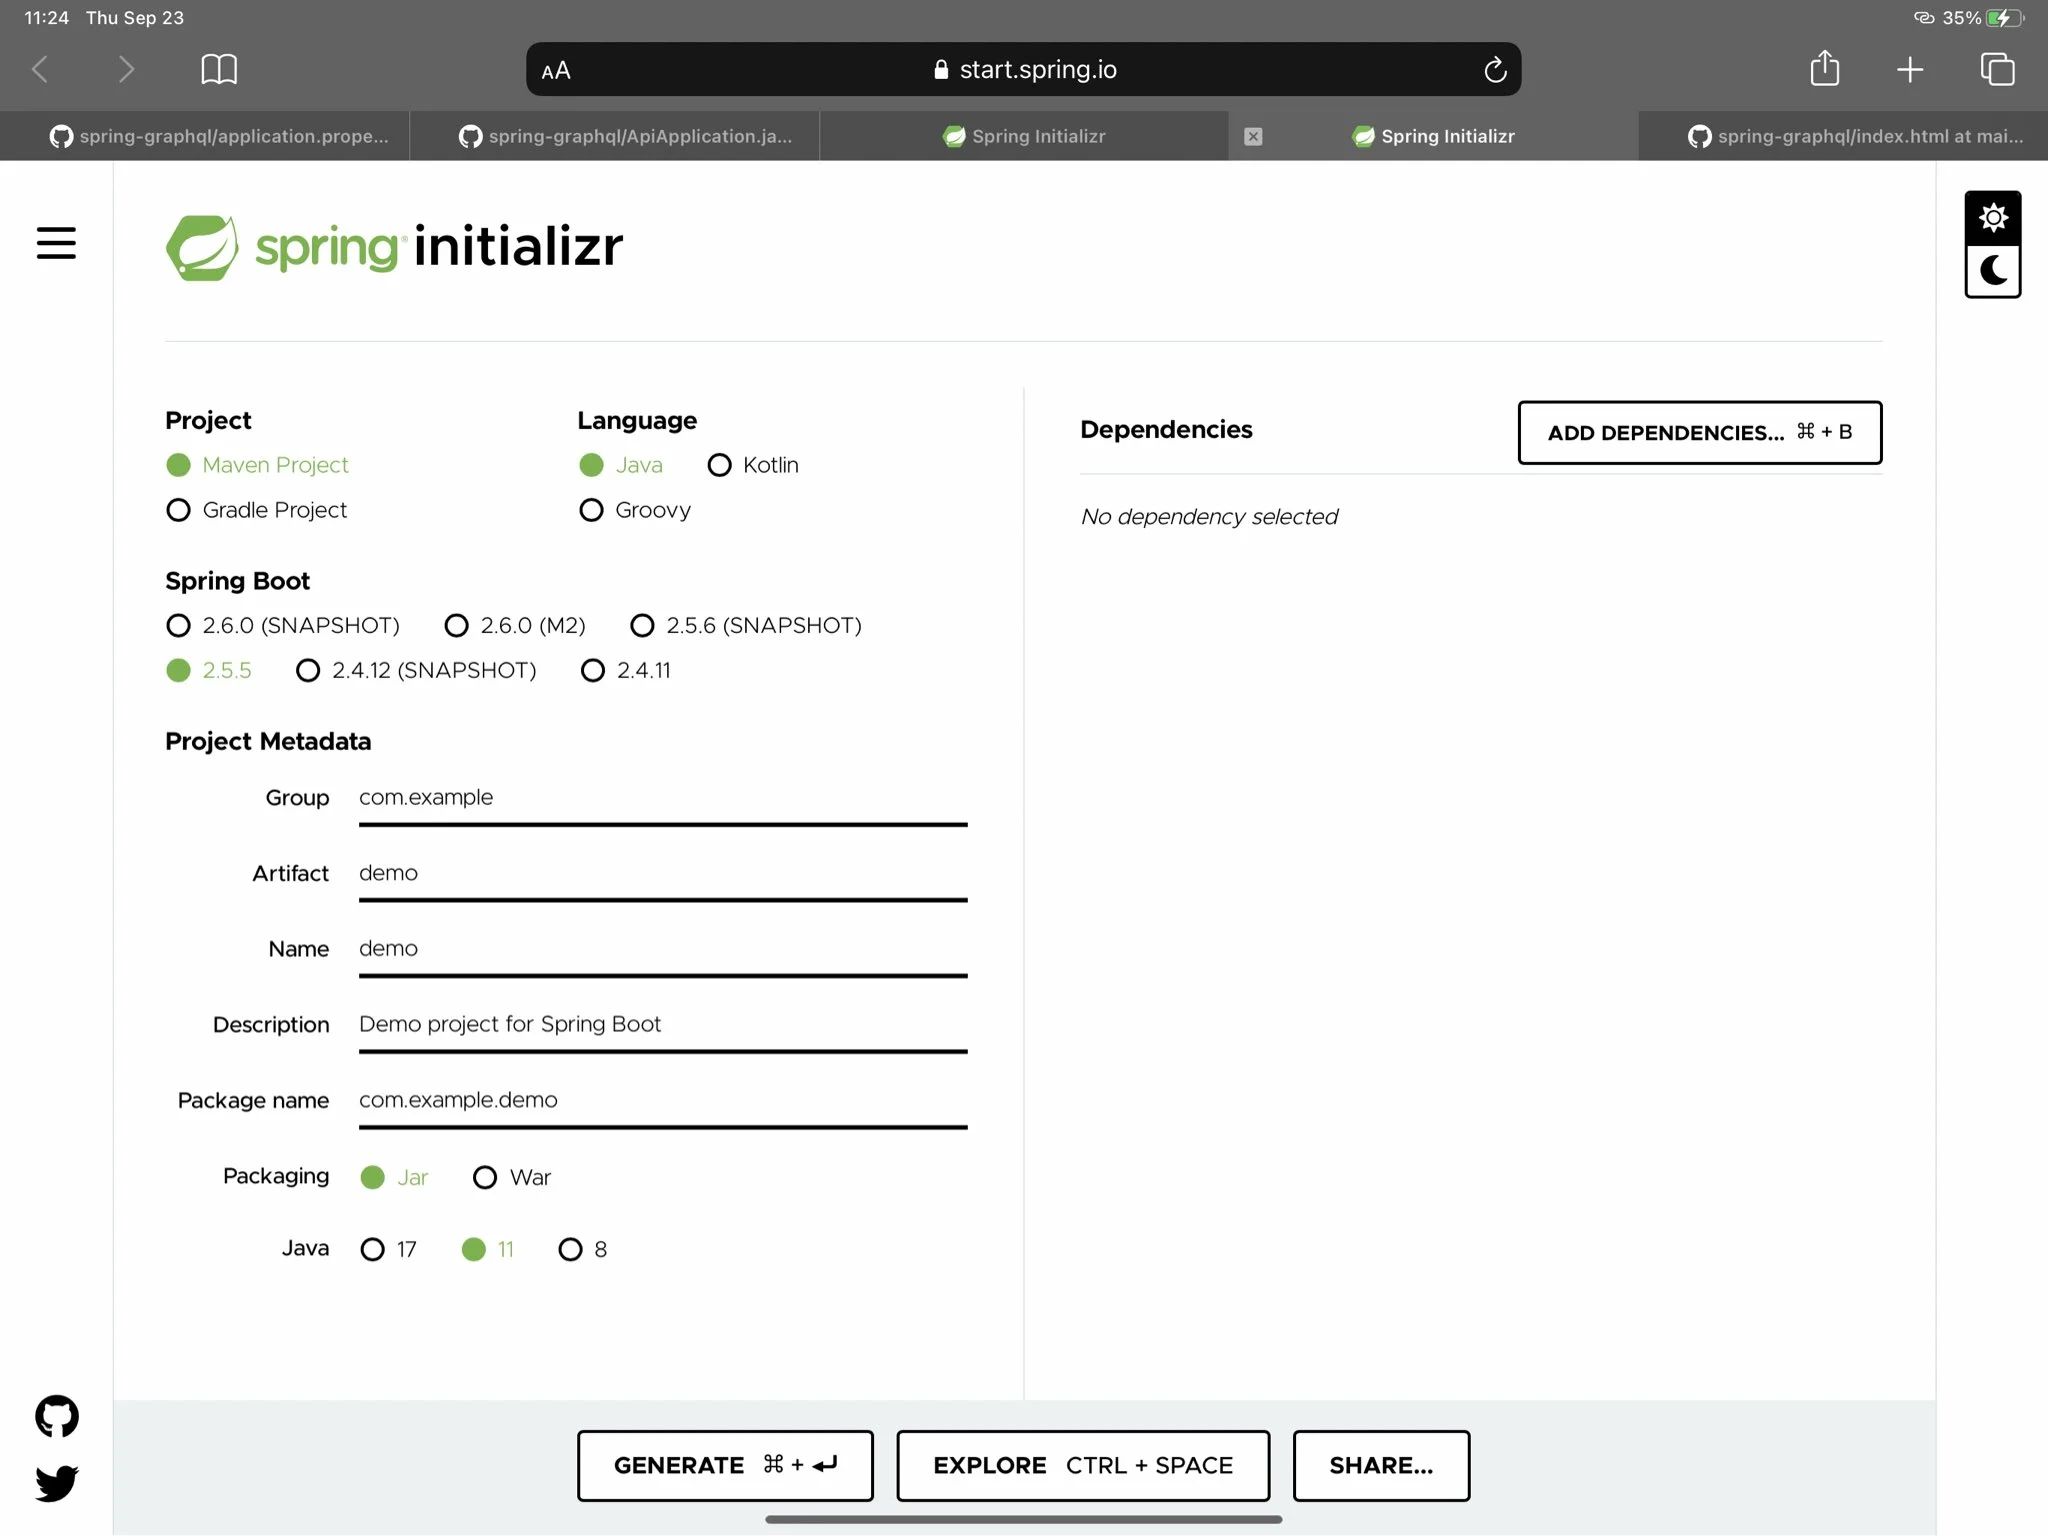Click the SHARE... button
This screenshot has height=1536, width=2048.
coord(1381,1465)
